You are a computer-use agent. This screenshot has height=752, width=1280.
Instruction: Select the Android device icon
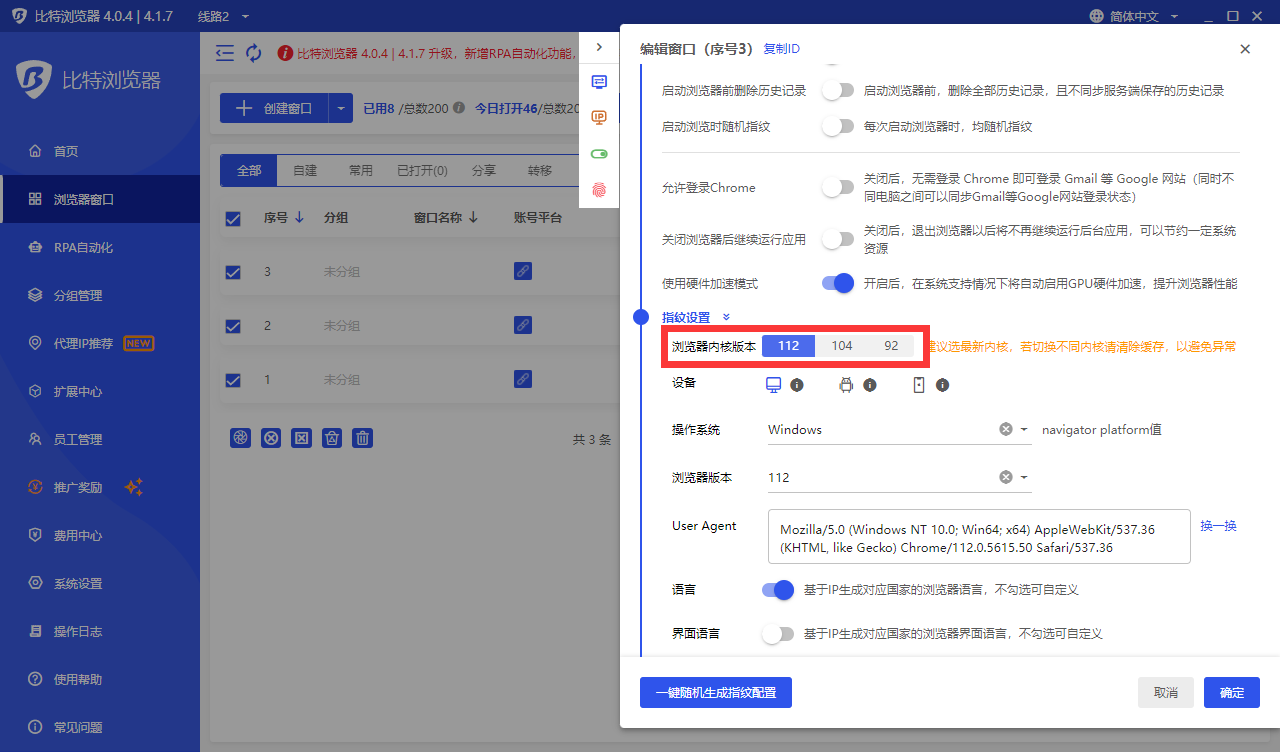[846, 384]
